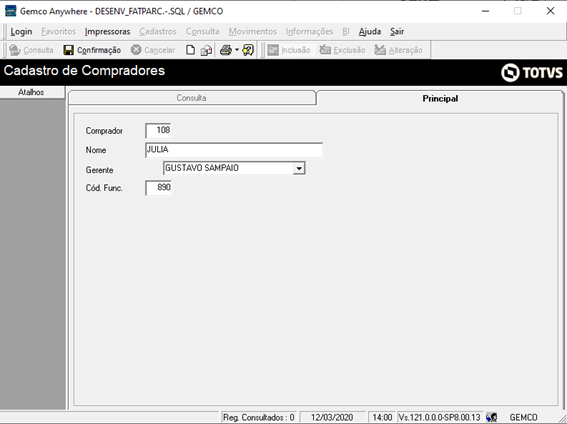Open the Consulta menu in menu bar
The image size is (567, 424).
click(202, 32)
